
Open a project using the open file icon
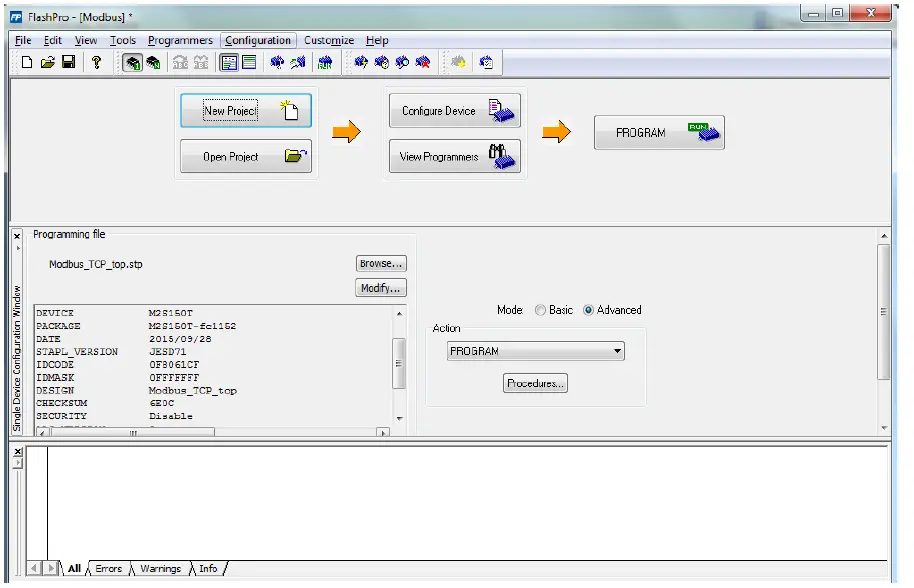coord(48,62)
